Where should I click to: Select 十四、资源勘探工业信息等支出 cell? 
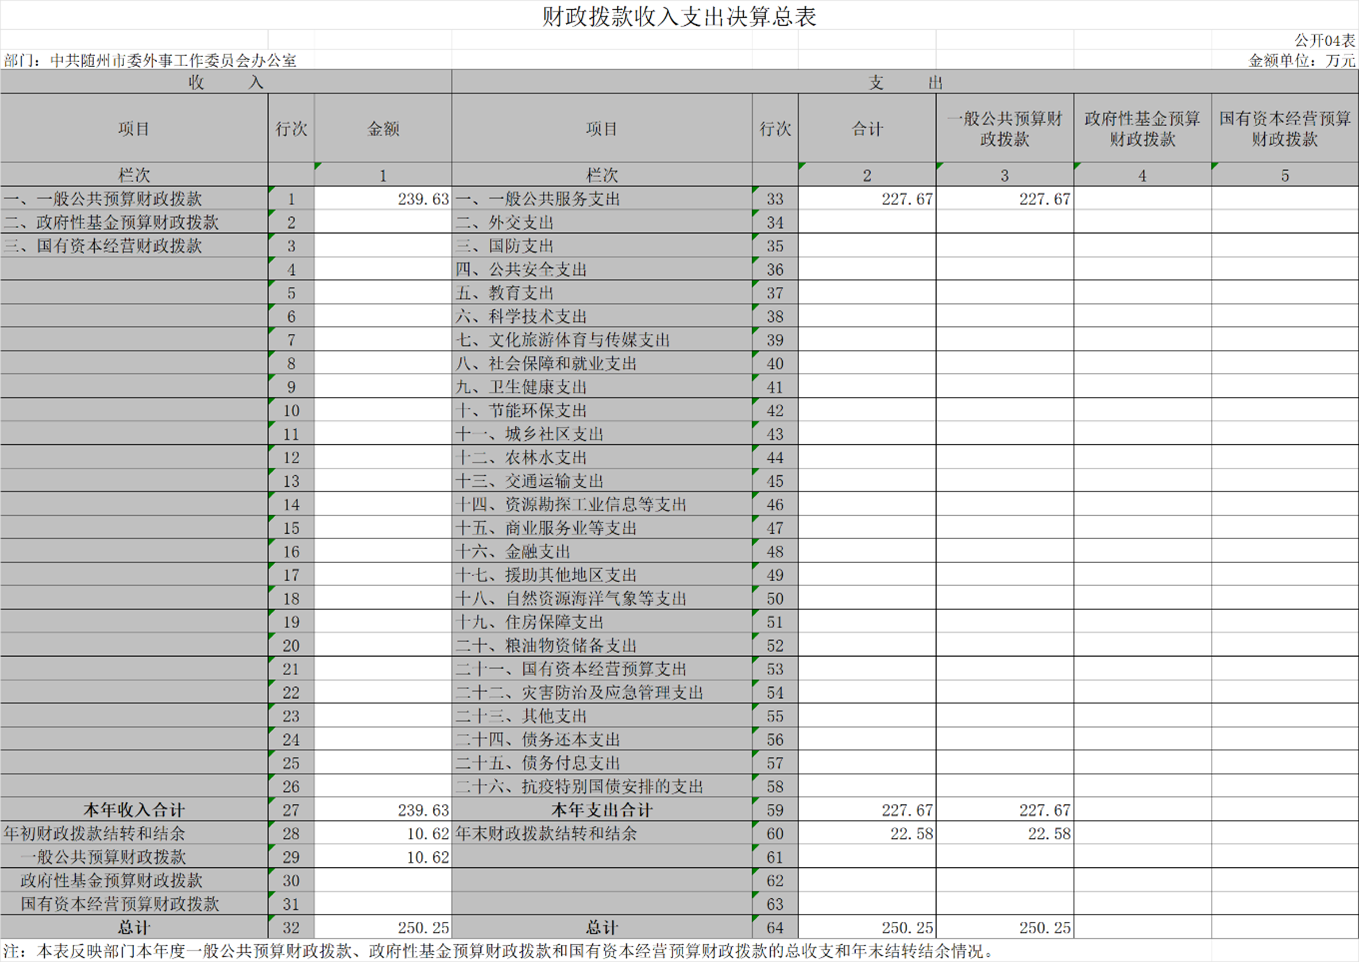[602, 504]
